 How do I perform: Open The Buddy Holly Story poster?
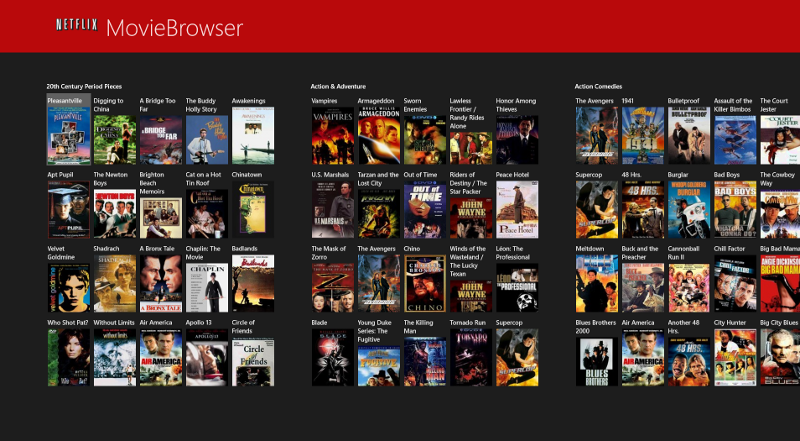pos(207,139)
